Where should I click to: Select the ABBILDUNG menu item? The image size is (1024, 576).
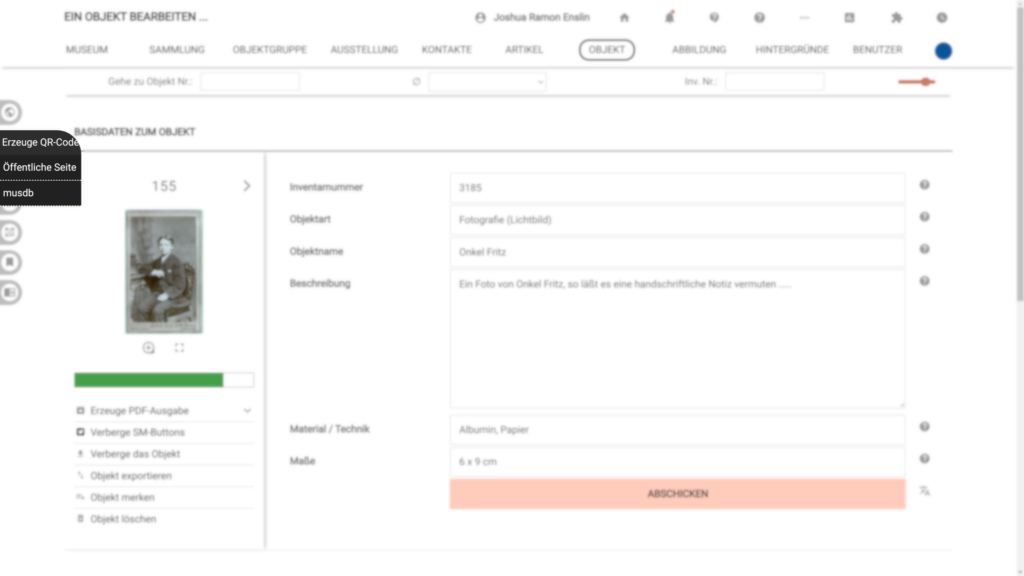click(699, 50)
